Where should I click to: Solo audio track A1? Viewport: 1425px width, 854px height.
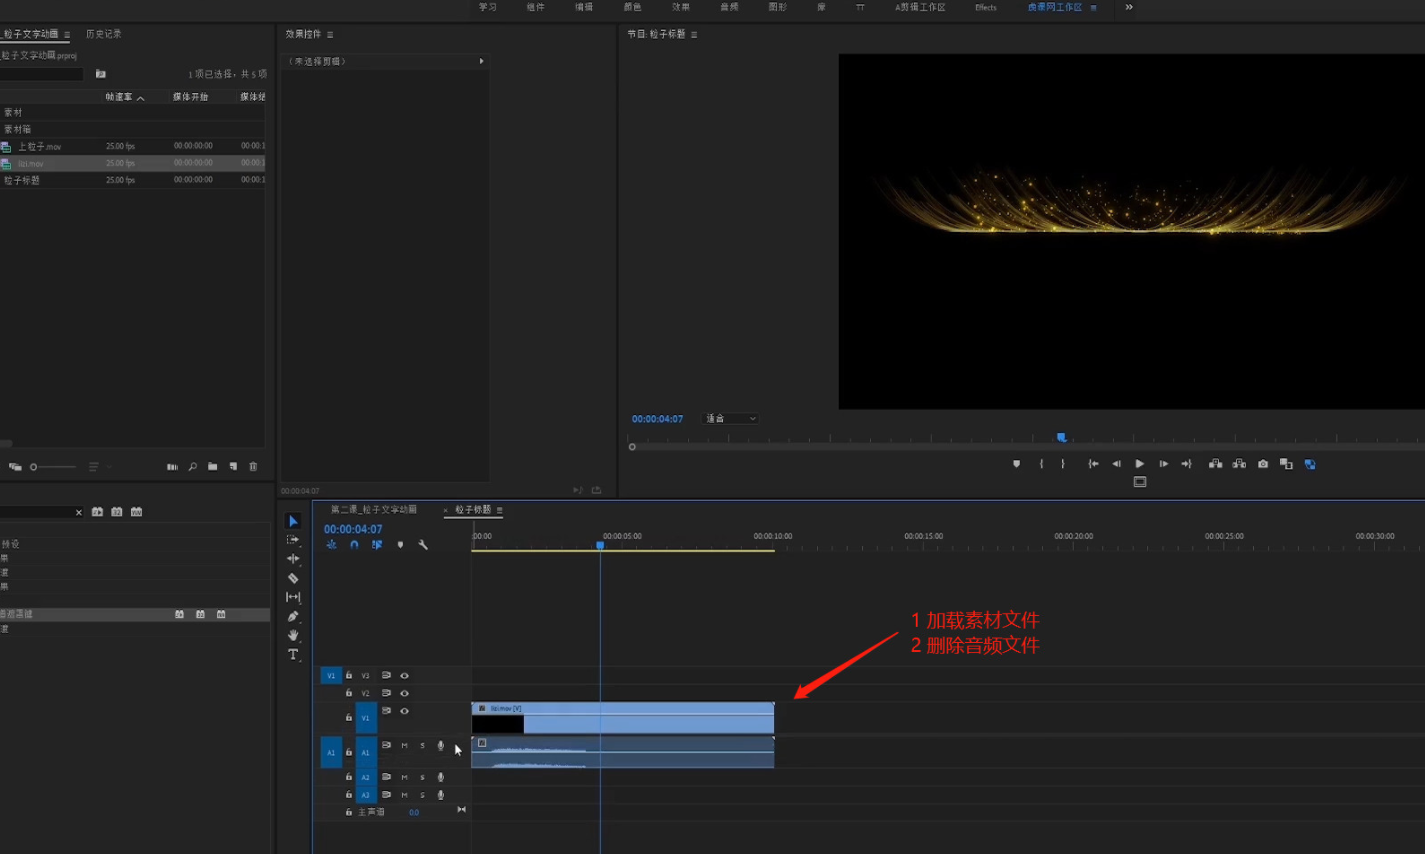[x=422, y=745]
